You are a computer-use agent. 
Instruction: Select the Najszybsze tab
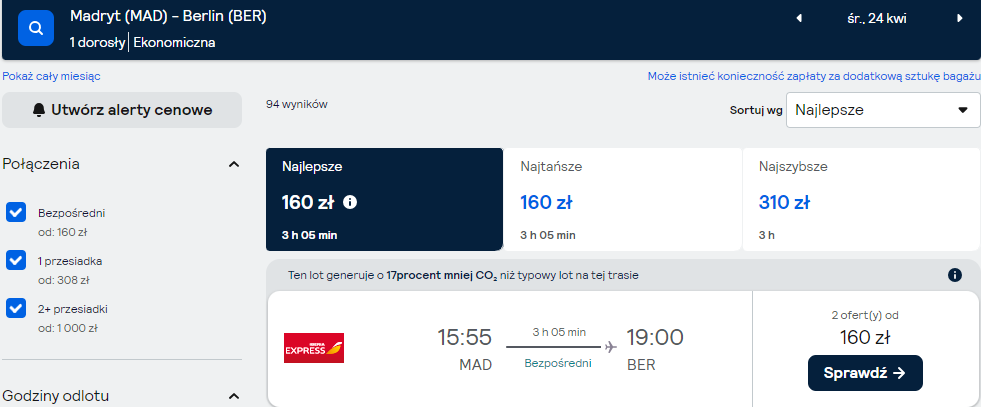[862, 199]
